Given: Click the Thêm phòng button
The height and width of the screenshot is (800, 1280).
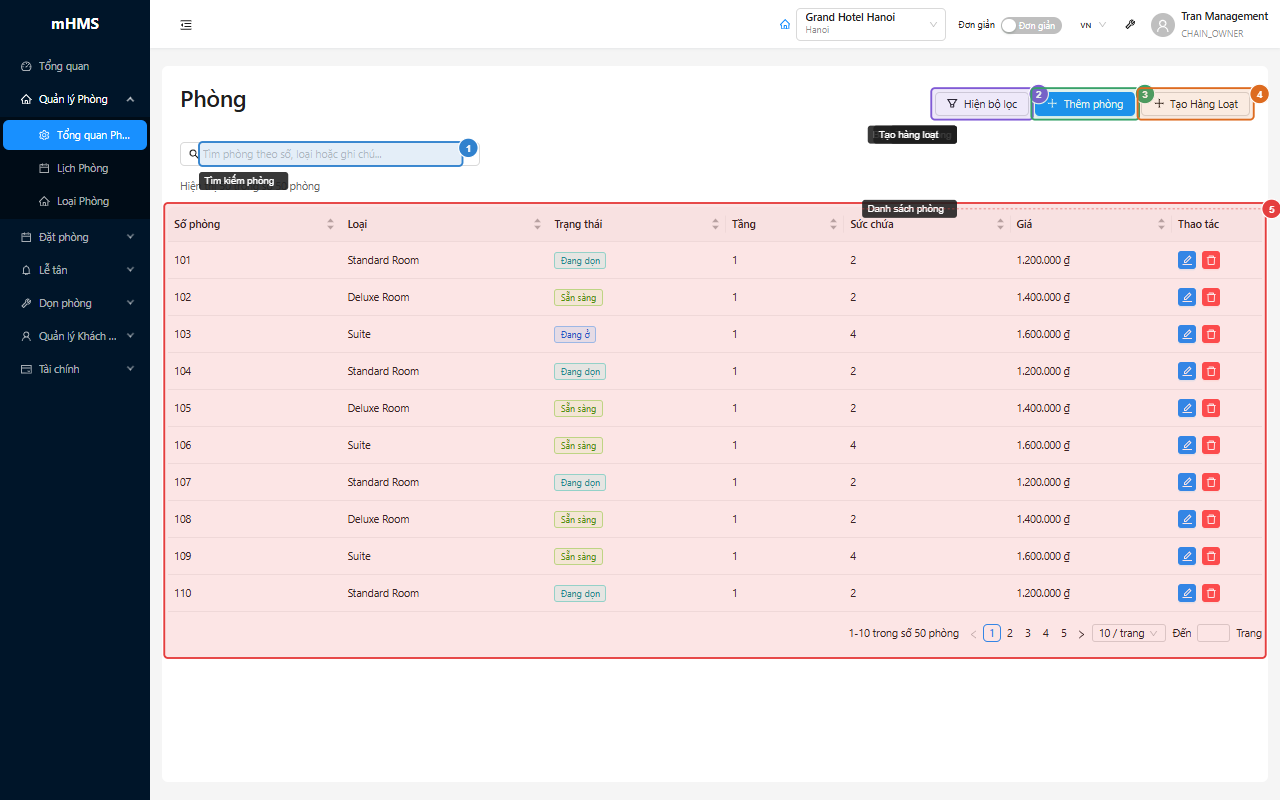Looking at the screenshot, I should pyautogui.click(x=1085, y=104).
